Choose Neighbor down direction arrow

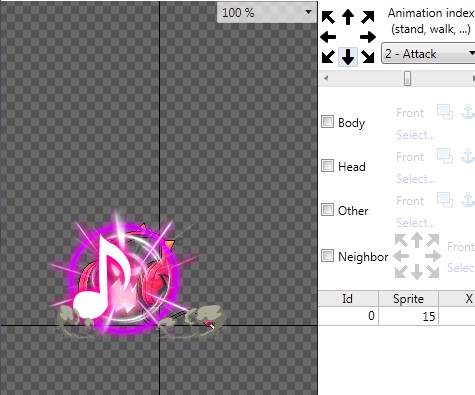(x=417, y=272)
